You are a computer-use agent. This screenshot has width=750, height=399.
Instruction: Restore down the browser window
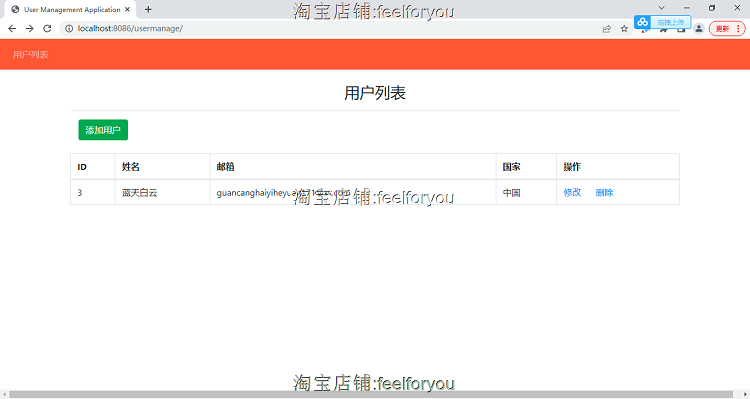[712, 8]
